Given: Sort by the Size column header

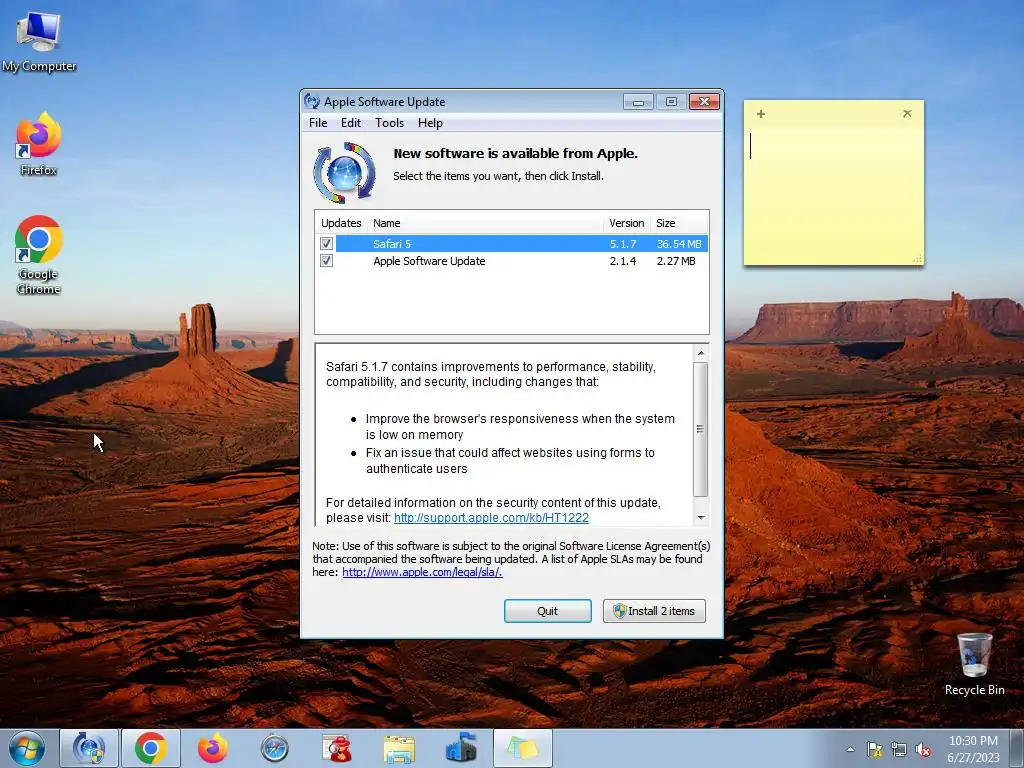Looking at the screenshot, I should pyautogui.click(x=679, y=223).
